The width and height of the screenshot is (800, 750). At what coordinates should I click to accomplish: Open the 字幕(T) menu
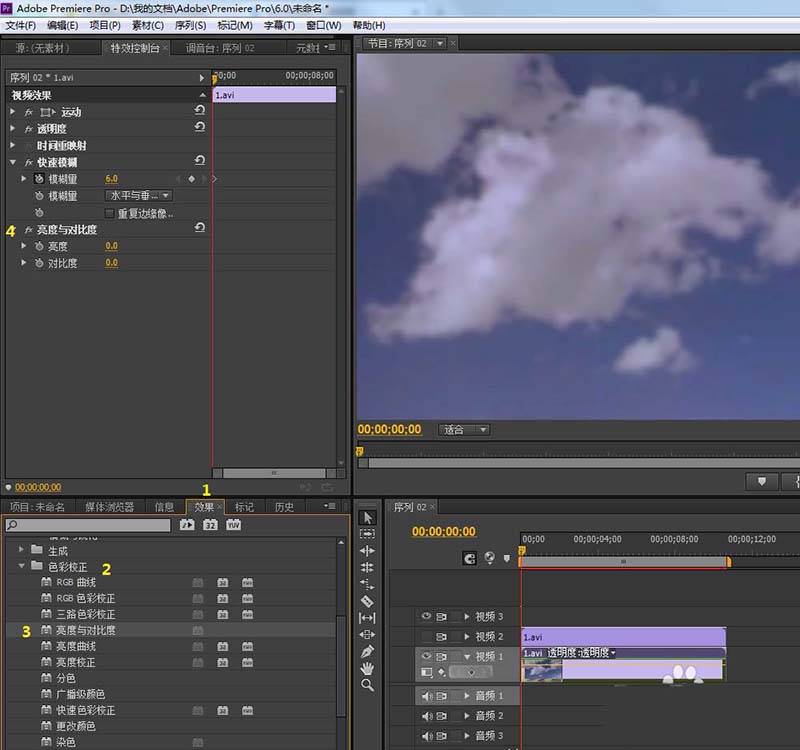[279, 25]
